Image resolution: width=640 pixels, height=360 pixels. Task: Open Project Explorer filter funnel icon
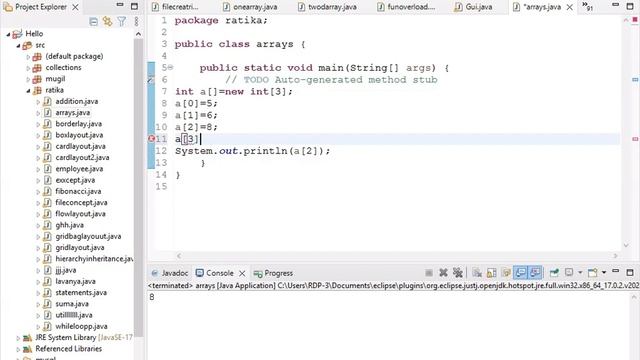pyautogui.click(x=122, y=22)
